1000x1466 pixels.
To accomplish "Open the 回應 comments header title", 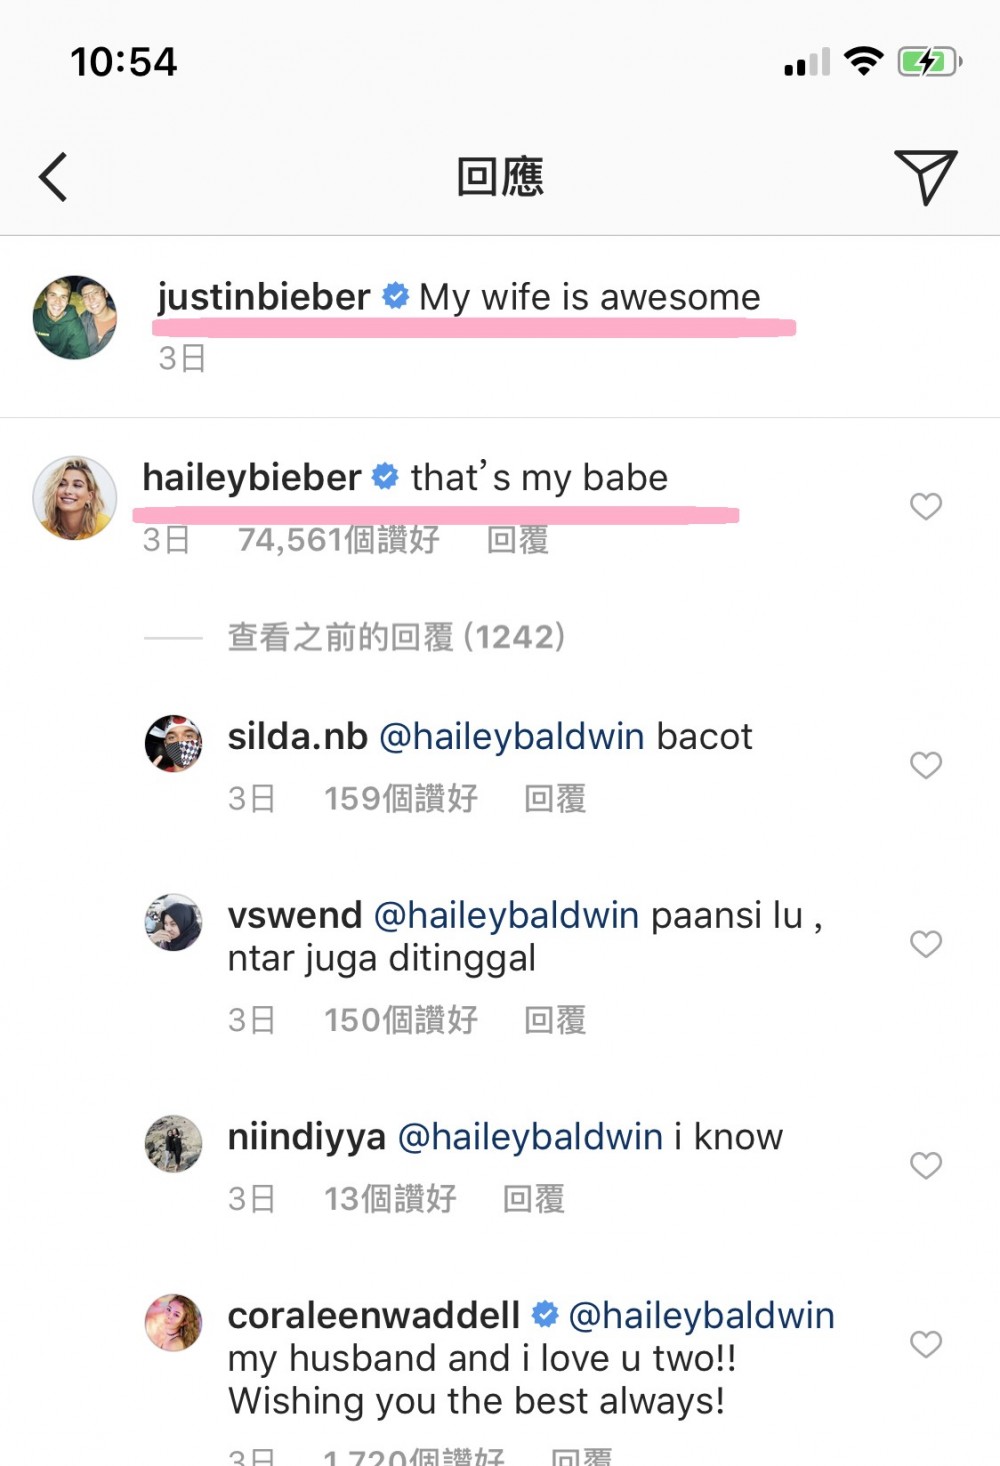I will tap(499, 176).
